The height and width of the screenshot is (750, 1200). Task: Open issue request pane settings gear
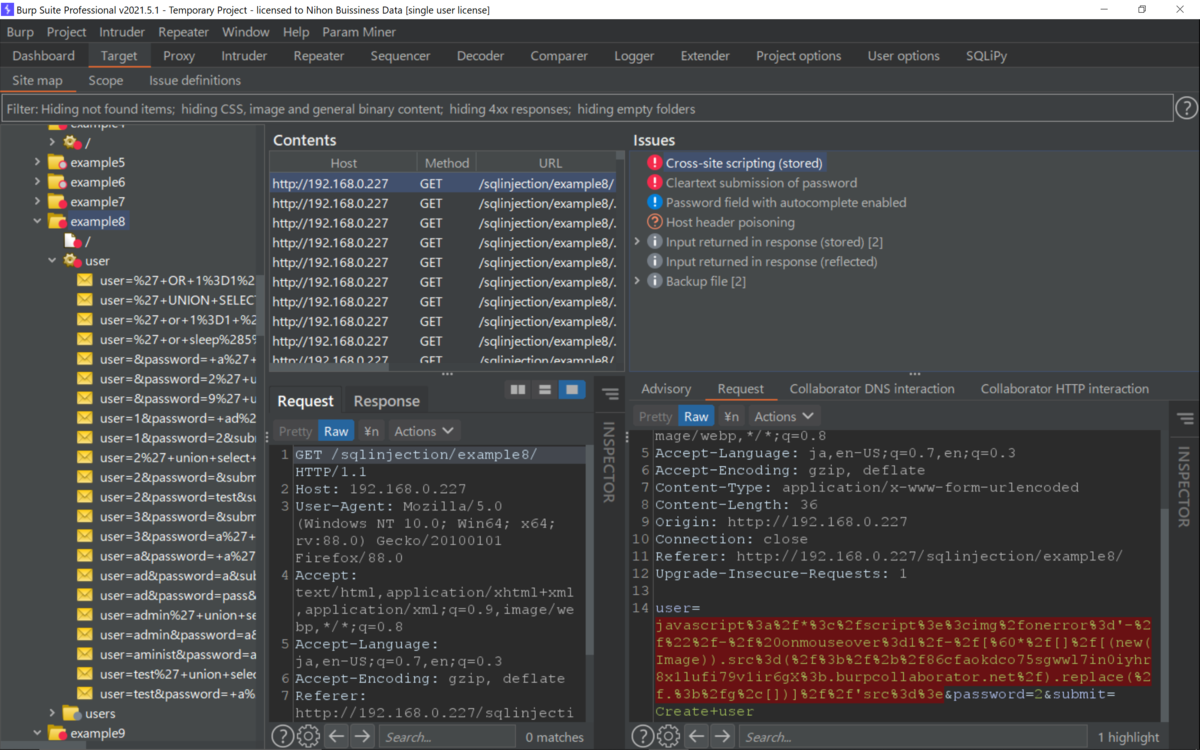click(x=668, y=737)
